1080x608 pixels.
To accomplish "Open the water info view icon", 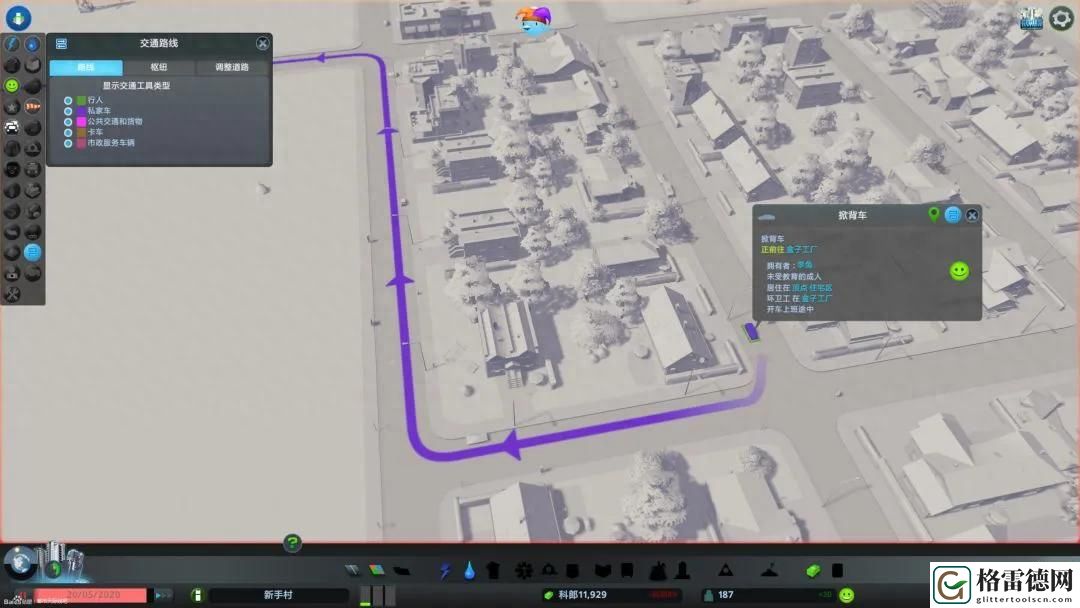I will 32,44.
